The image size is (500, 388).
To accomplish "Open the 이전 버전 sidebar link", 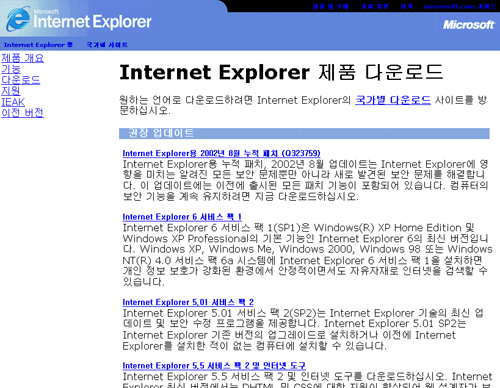I will point(22,113).
